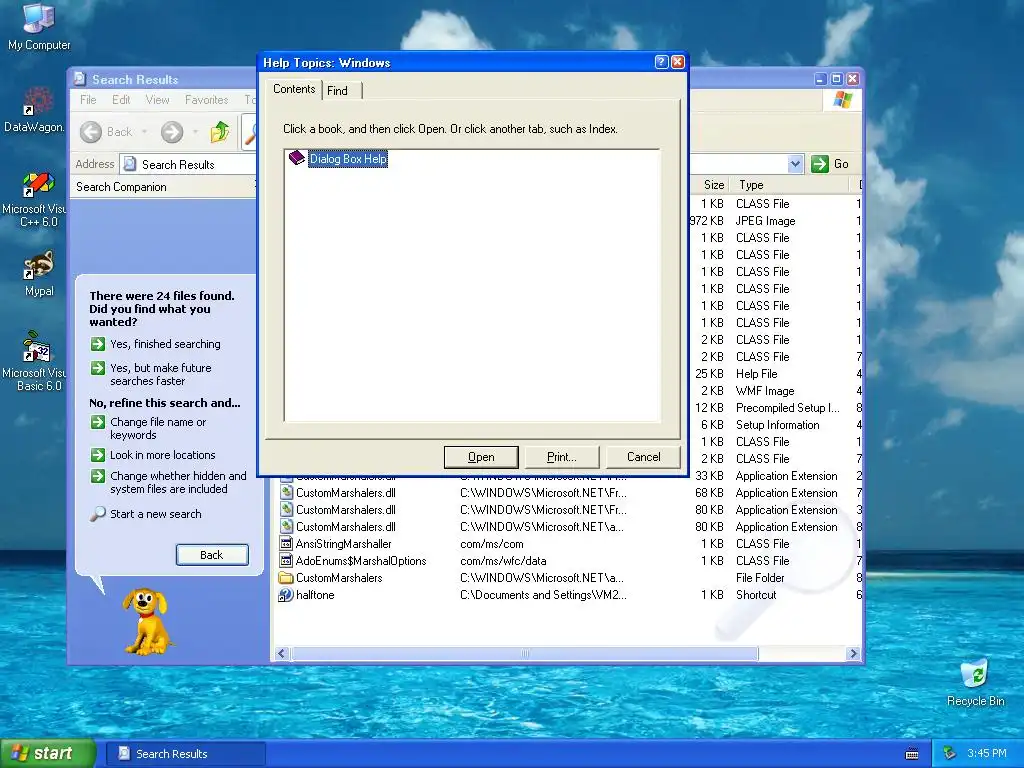Click the Help File type cell
The height and width of the screenshot is (768, 1024).
pyautogui.click(x=756, y=374)
